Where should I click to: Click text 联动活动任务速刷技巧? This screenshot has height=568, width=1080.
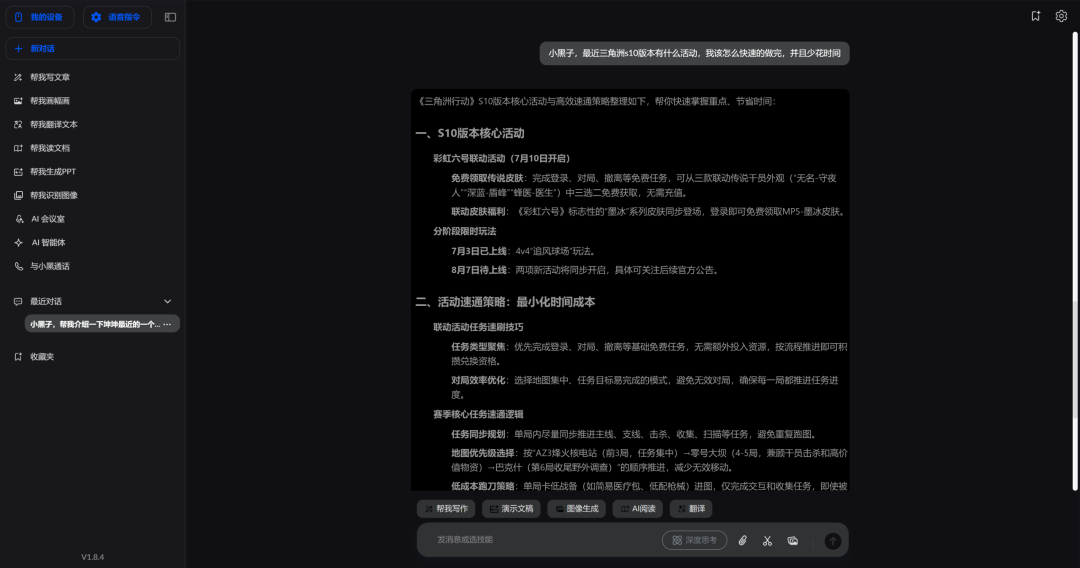(478, 327)
